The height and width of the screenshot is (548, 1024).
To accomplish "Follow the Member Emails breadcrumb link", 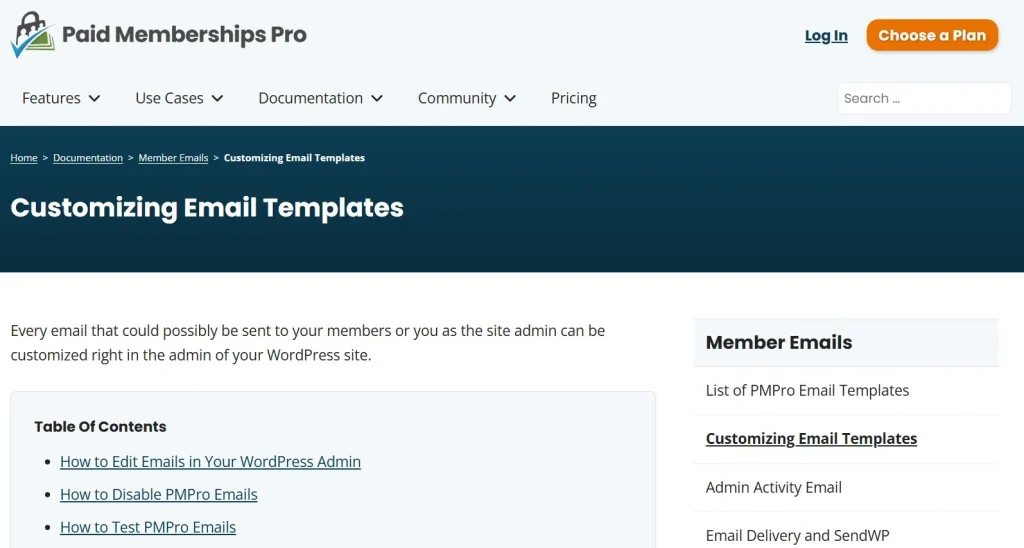I will pyautogui.click(x=173, y=157).
